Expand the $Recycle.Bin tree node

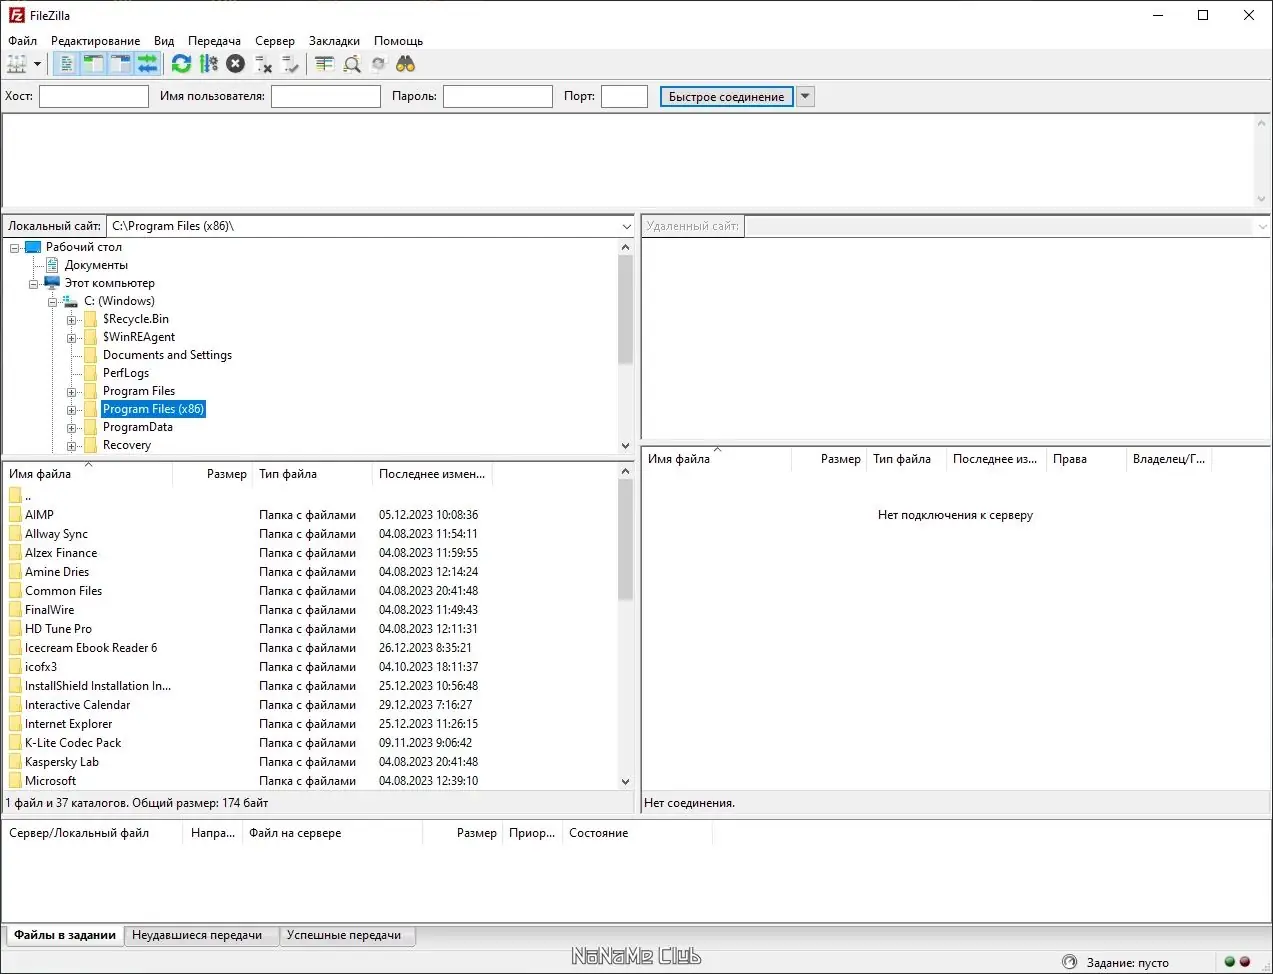72,320
